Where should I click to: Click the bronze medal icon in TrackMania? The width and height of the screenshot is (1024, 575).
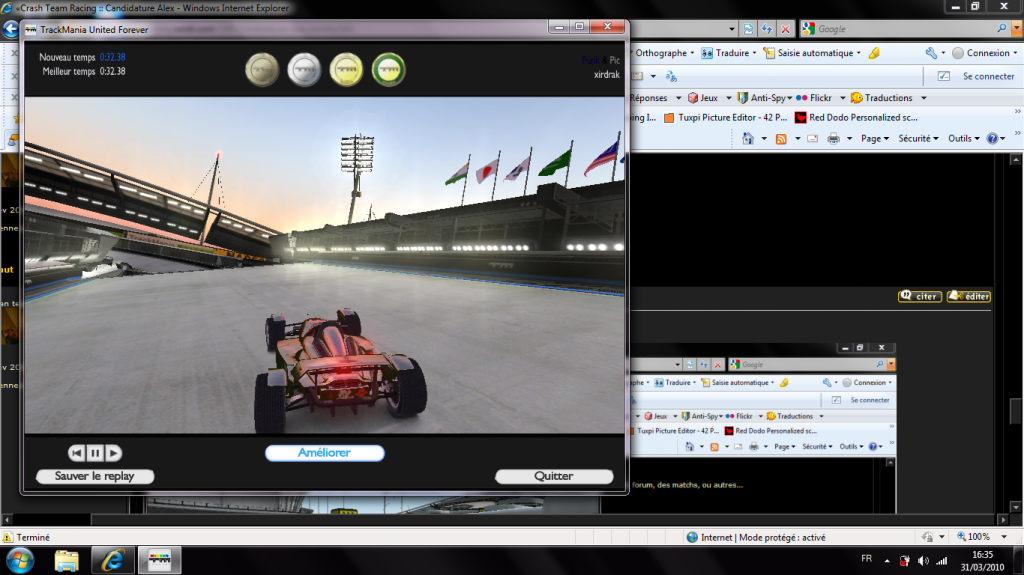(x=262, y=69)
